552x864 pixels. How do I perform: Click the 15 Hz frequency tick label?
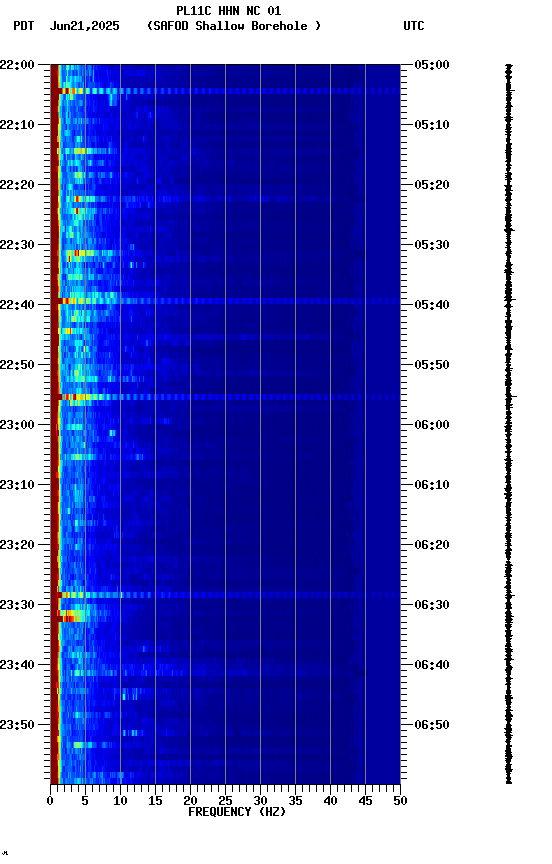click(155, 801)
